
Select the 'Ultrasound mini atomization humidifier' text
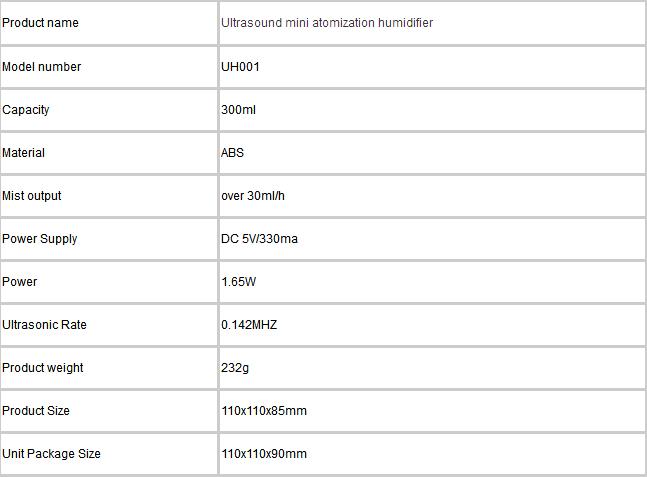coord(327,23)
